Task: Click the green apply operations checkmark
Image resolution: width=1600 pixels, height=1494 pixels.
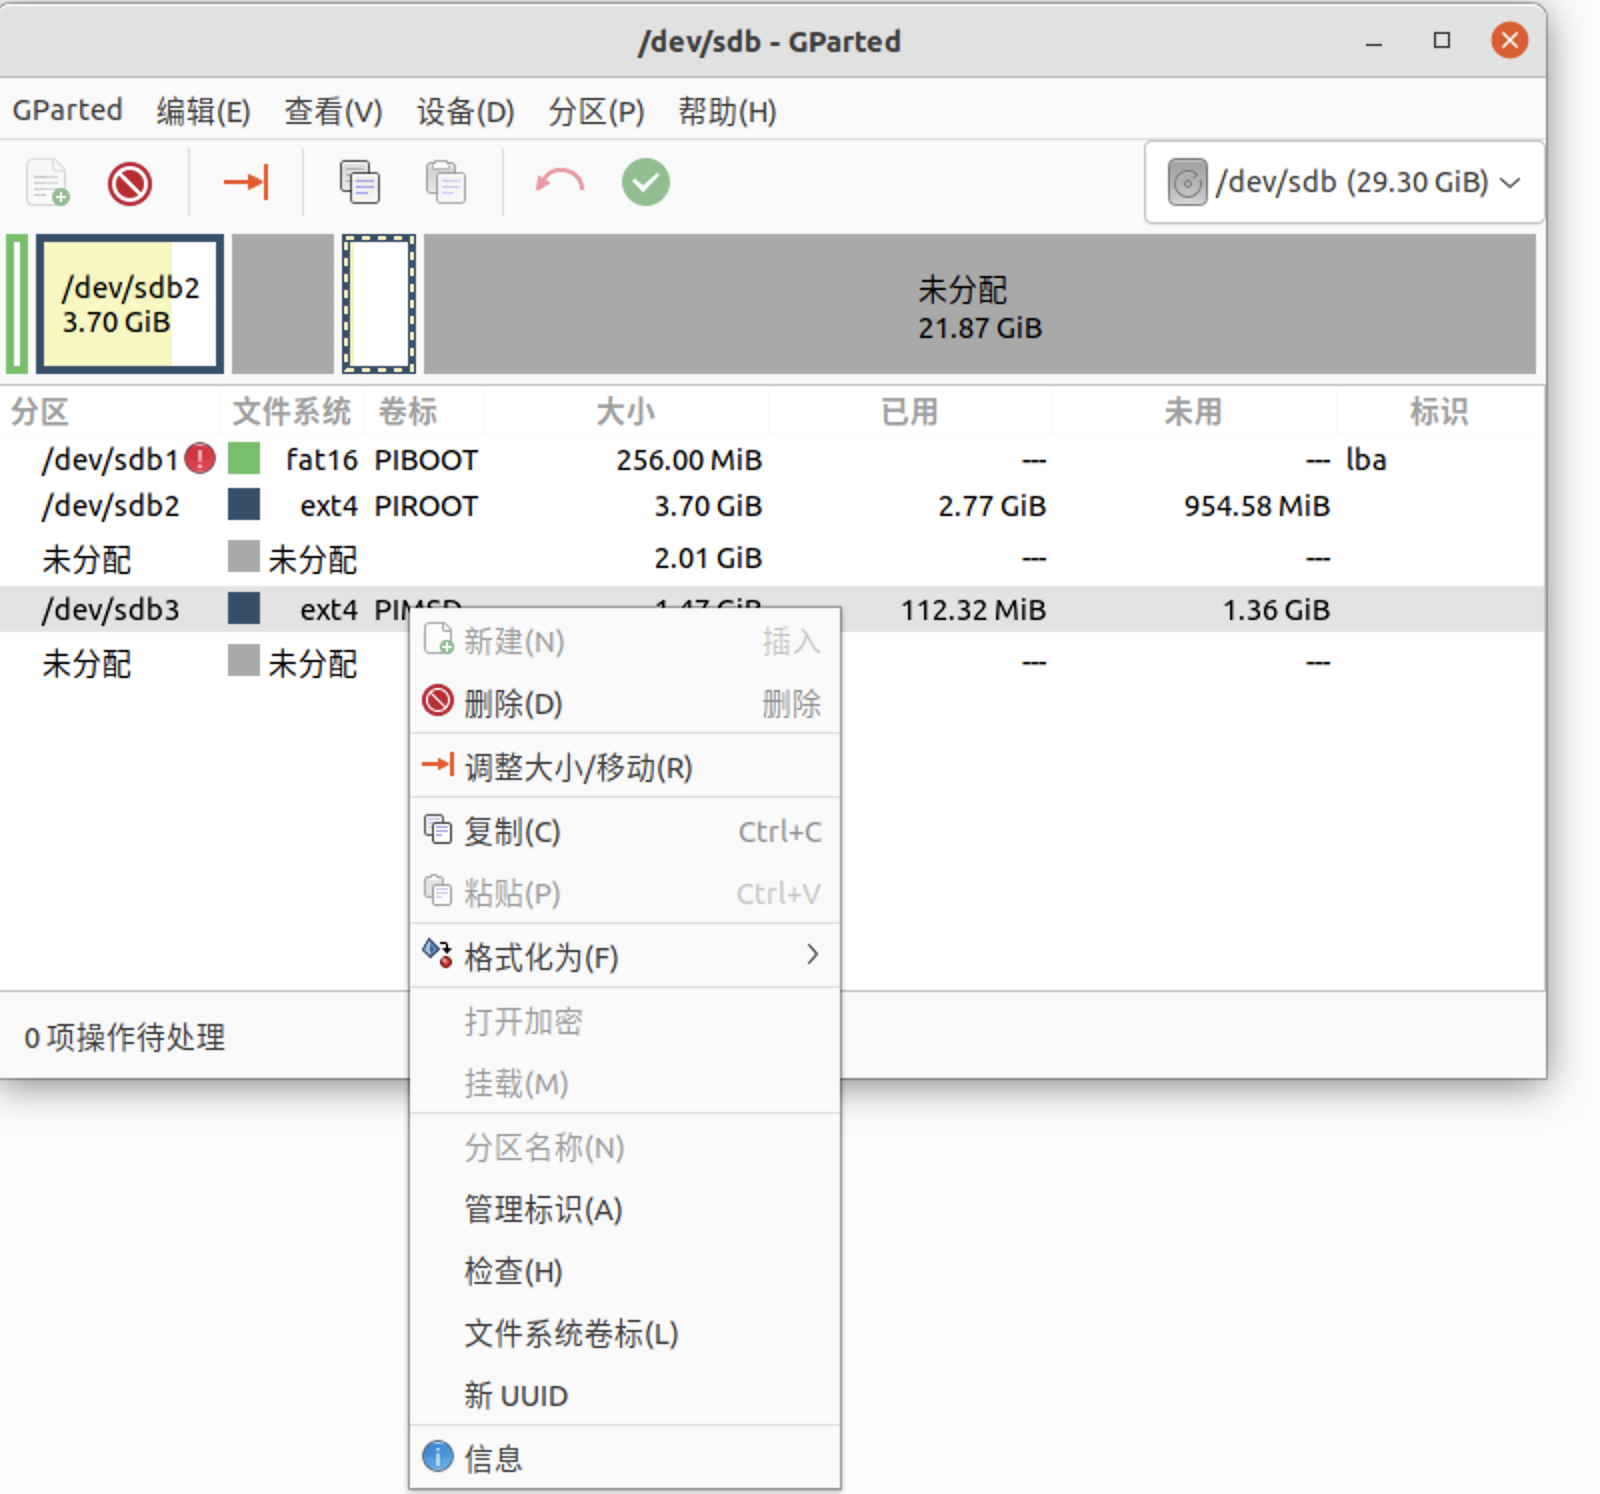Action: pyautogui.click(x=645, y=183)
